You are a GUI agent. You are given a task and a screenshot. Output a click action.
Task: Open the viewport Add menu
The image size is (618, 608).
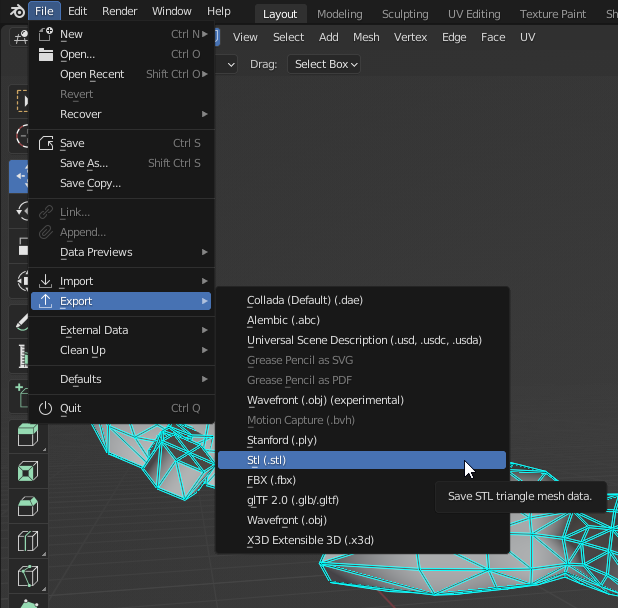tap(329, 37)
